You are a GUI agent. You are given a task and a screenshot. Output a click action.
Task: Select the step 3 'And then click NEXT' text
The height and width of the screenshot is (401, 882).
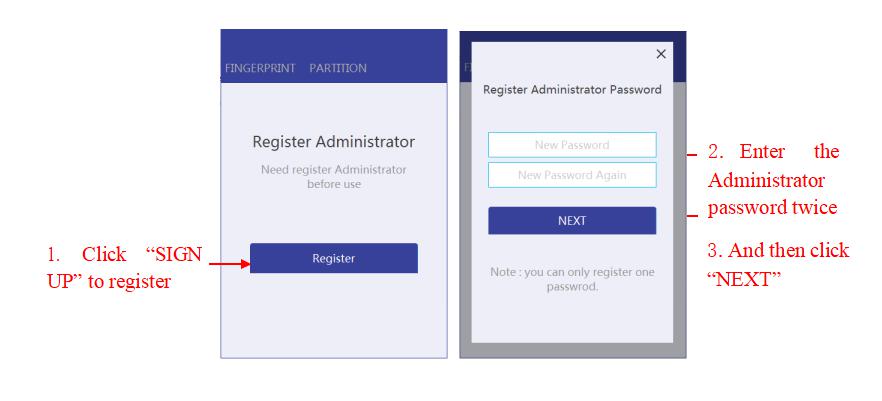point(777,264)
